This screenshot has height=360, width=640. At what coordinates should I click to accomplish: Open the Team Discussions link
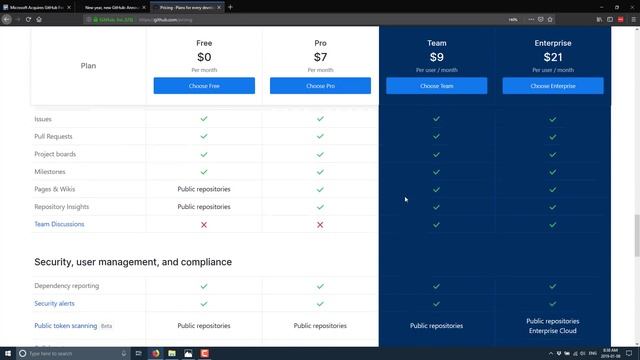coord(59,224)
